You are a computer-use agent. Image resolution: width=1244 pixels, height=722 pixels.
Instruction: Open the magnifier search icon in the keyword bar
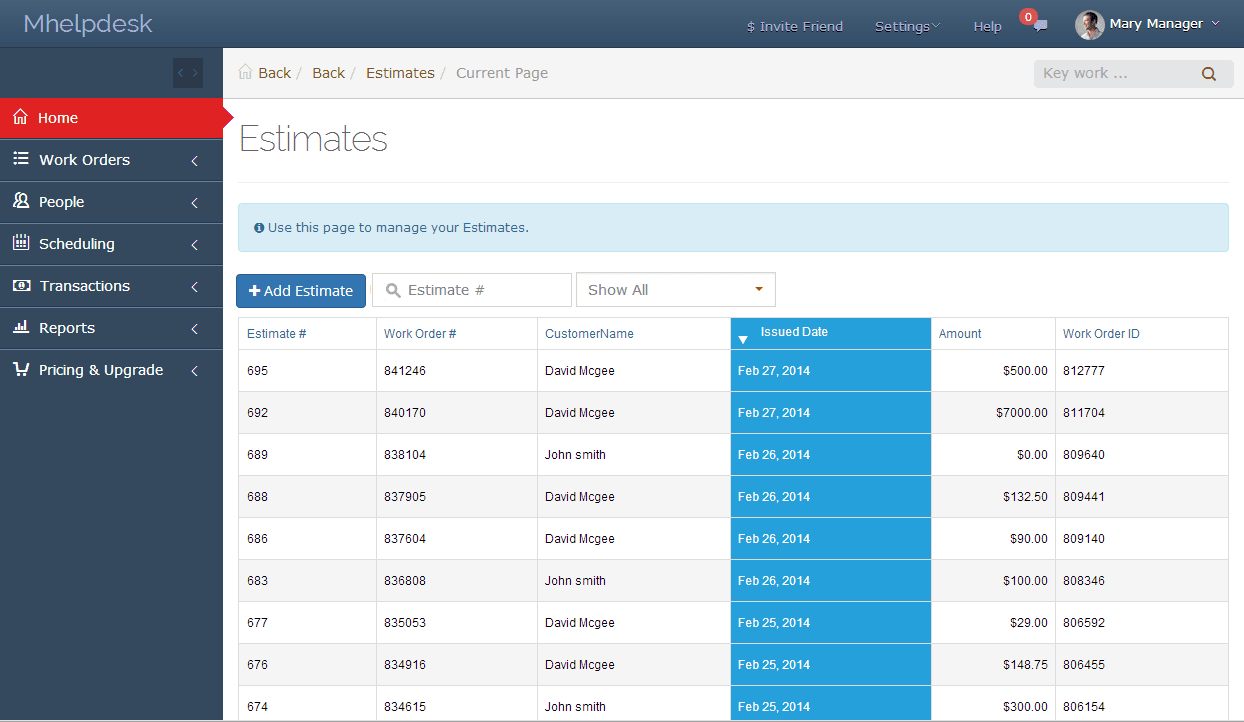coord(1209,73)
